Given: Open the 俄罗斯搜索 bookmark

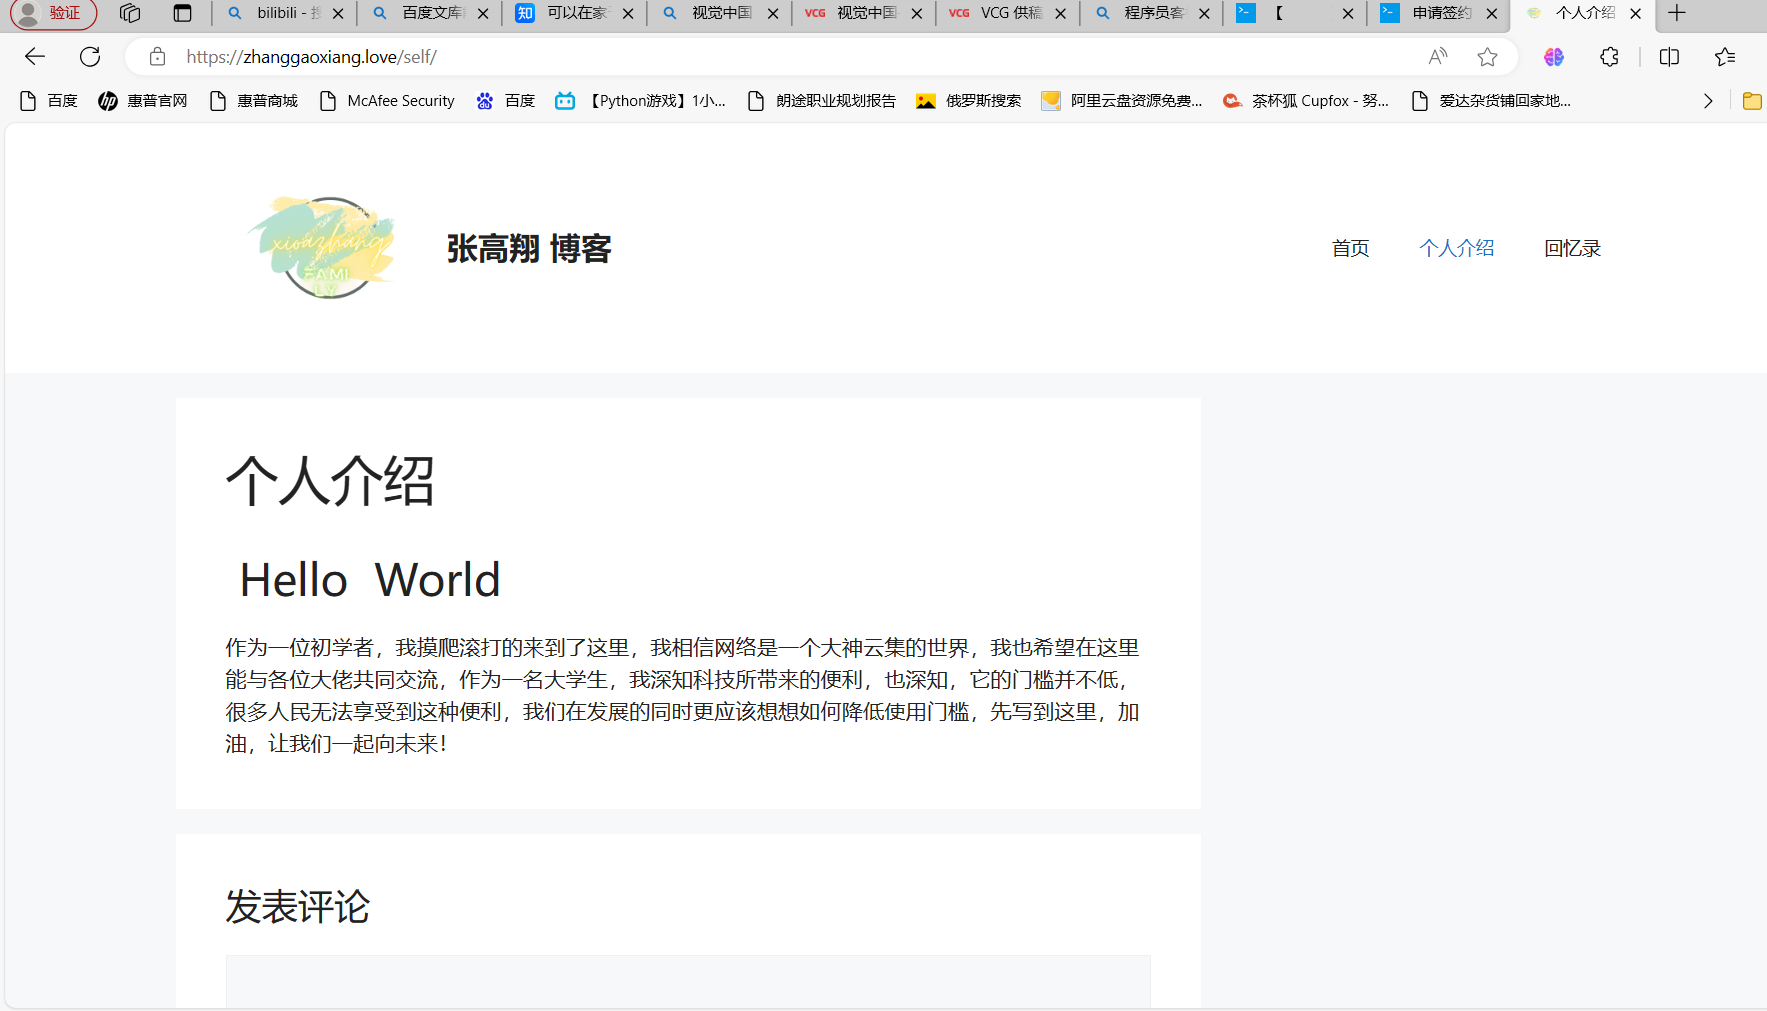Looking at the screenshot, I should tap(969, 101).
